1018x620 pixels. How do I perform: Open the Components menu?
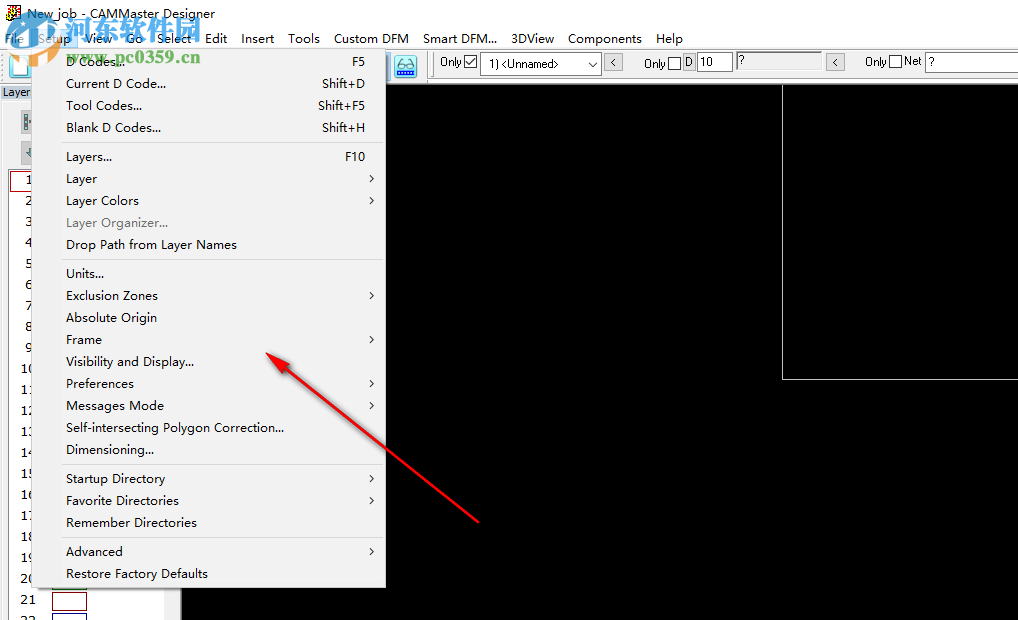pos(604,38)
